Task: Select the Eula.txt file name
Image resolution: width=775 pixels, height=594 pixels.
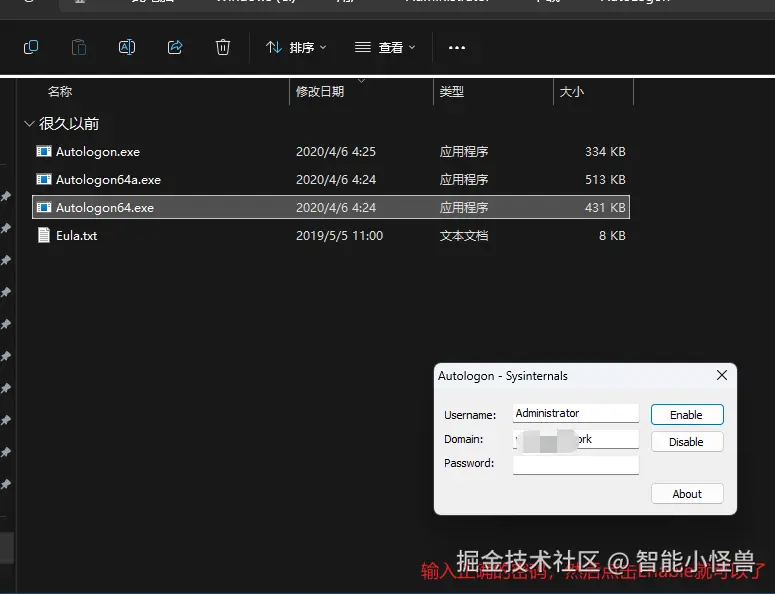Action: [x=77, y=236]
